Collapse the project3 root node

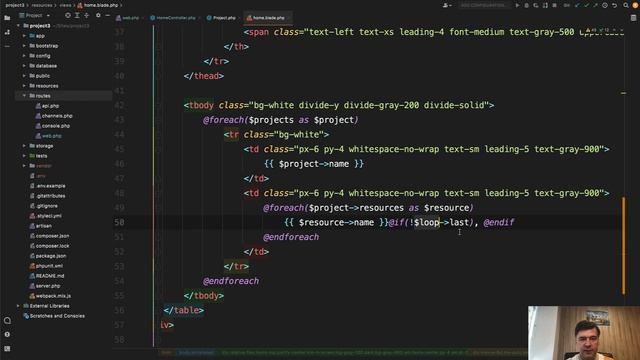click(18, 26)
